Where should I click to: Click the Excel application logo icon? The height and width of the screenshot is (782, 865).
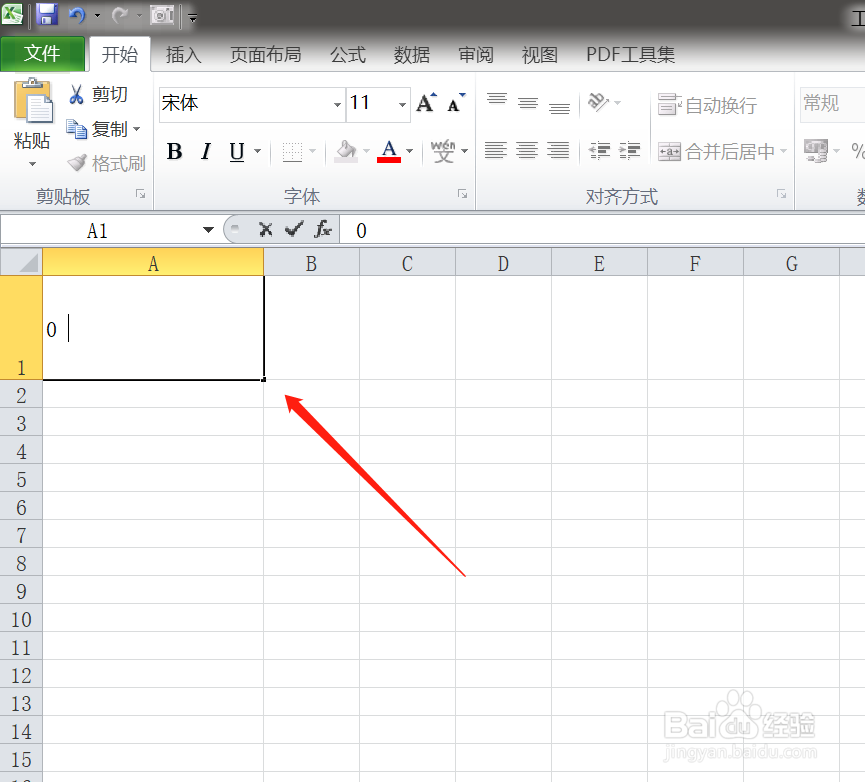(x=12, y=14)
